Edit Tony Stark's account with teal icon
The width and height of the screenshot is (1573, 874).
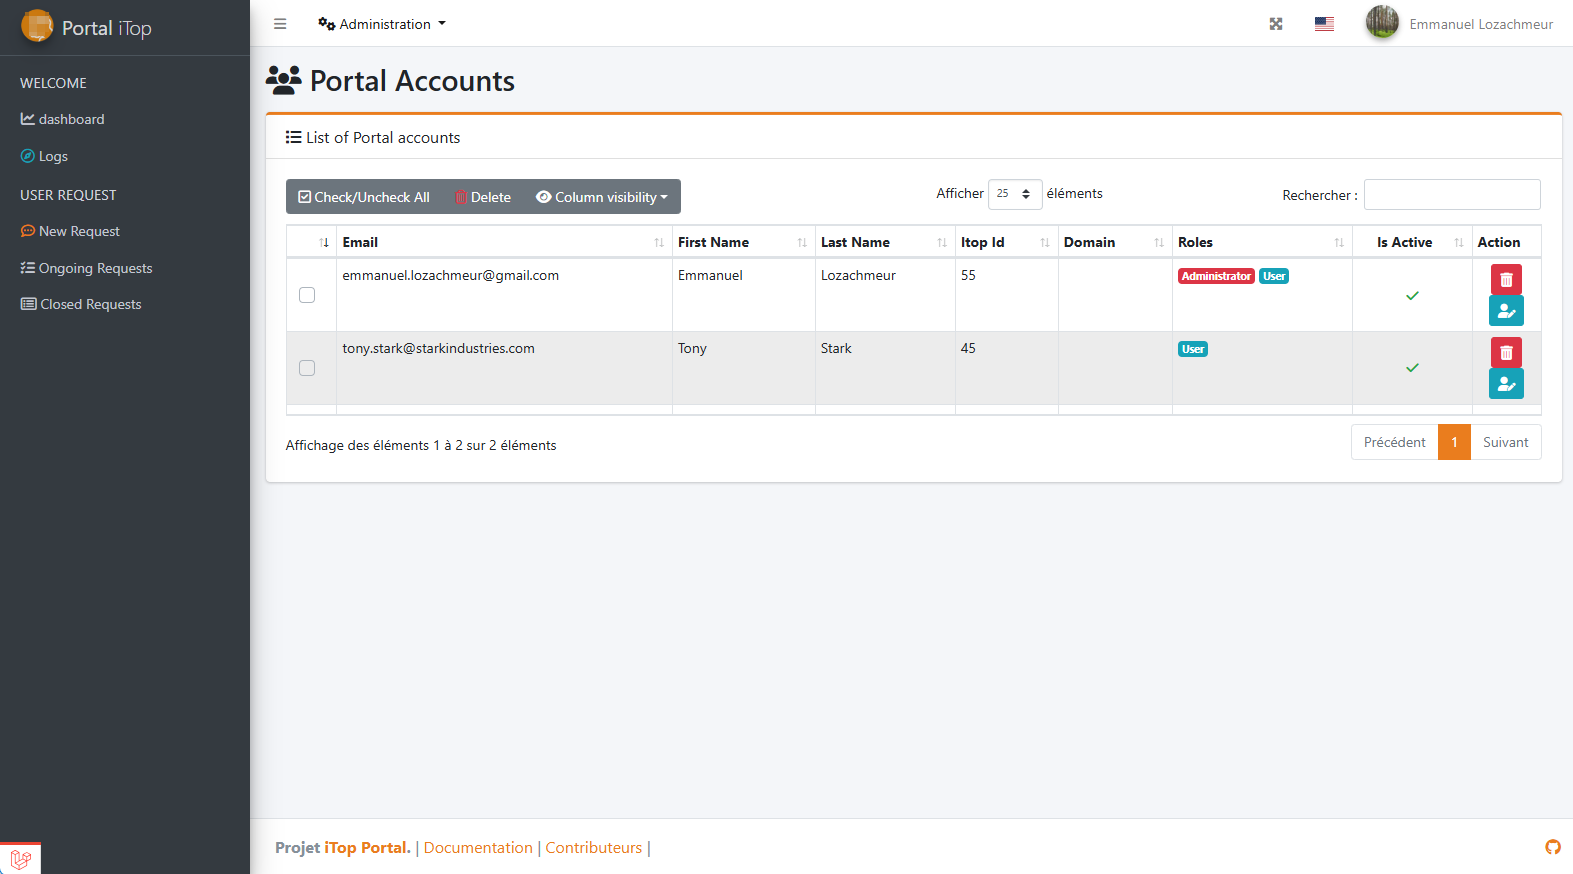pos(1506,384)
